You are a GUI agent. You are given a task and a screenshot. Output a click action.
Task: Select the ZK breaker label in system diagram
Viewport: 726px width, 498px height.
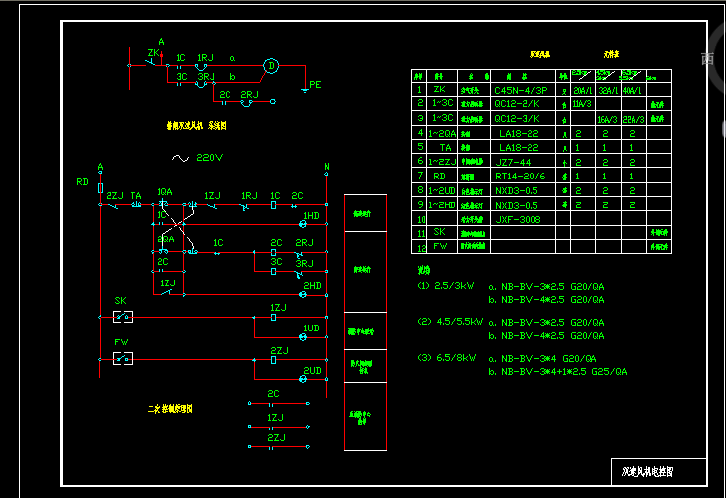(153, 53)
